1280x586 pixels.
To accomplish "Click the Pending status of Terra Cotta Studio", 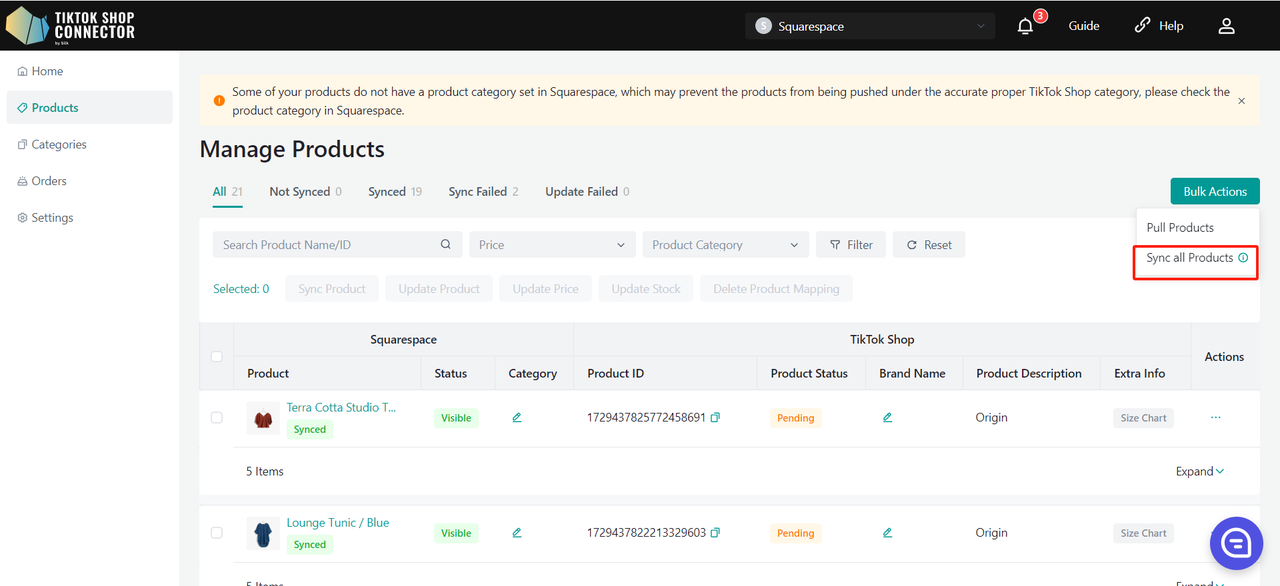I will [796, 418].
